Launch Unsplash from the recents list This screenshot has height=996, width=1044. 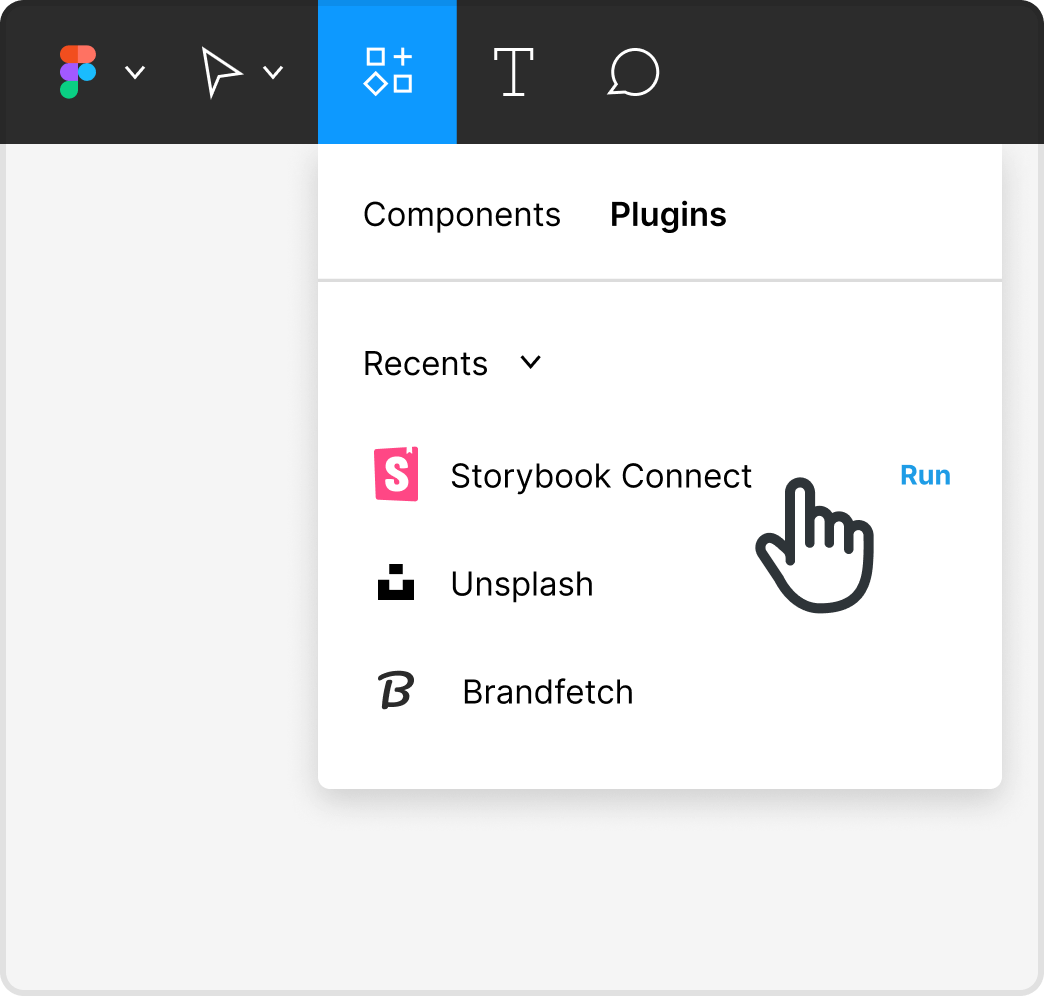click(x=522, y=583)
